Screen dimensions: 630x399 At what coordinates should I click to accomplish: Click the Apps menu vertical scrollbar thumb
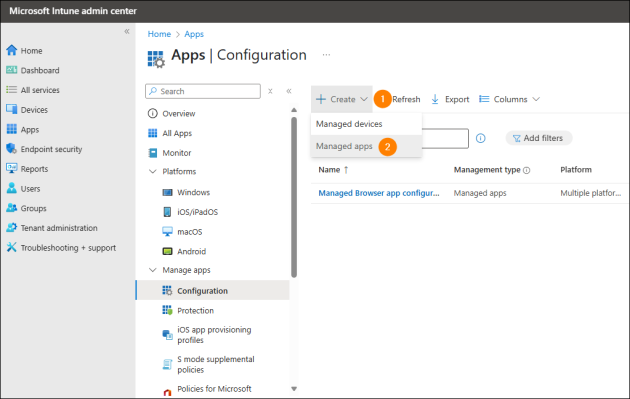click(x=294, y=197)
